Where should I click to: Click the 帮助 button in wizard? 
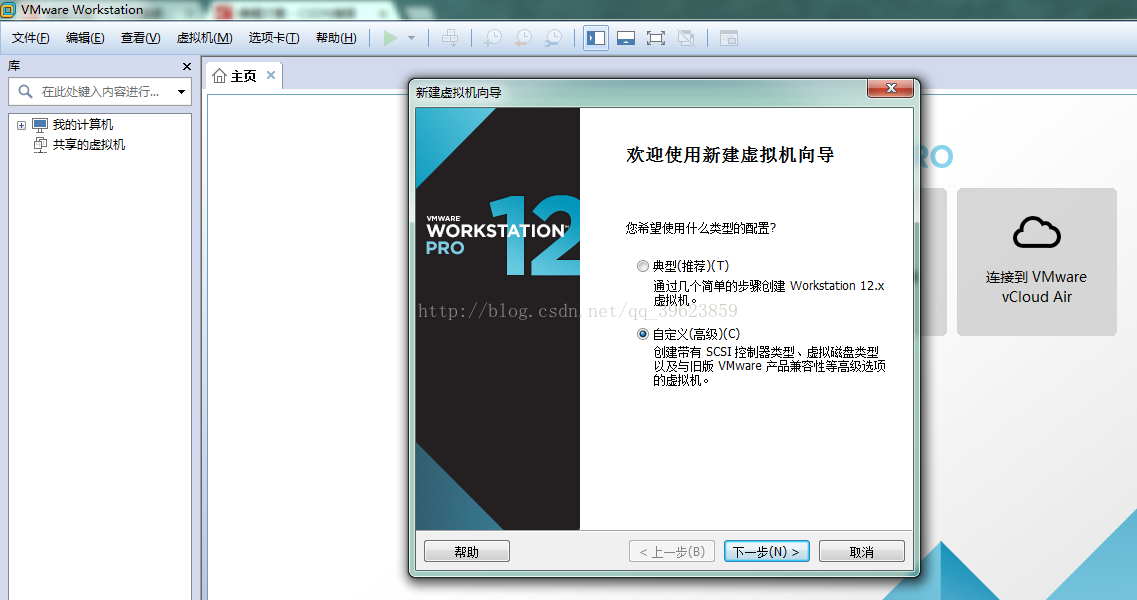[466, 551]
